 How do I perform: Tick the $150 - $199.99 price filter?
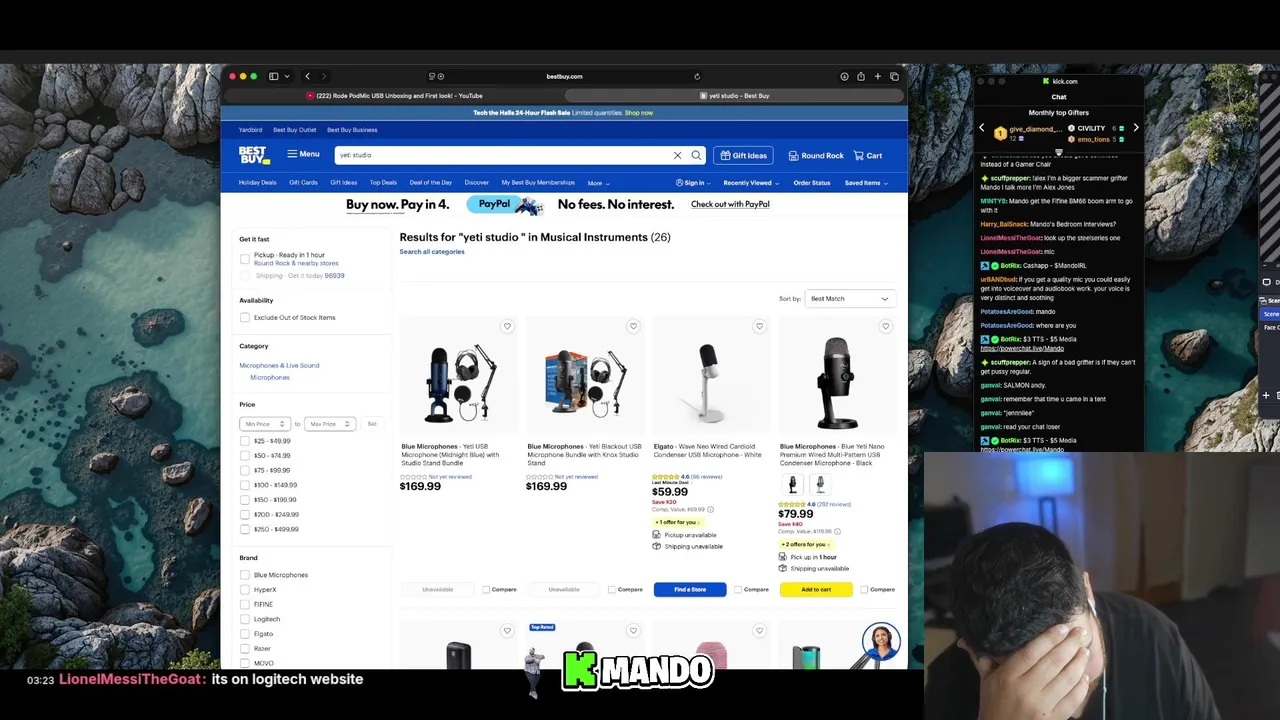tap(245, 499)
